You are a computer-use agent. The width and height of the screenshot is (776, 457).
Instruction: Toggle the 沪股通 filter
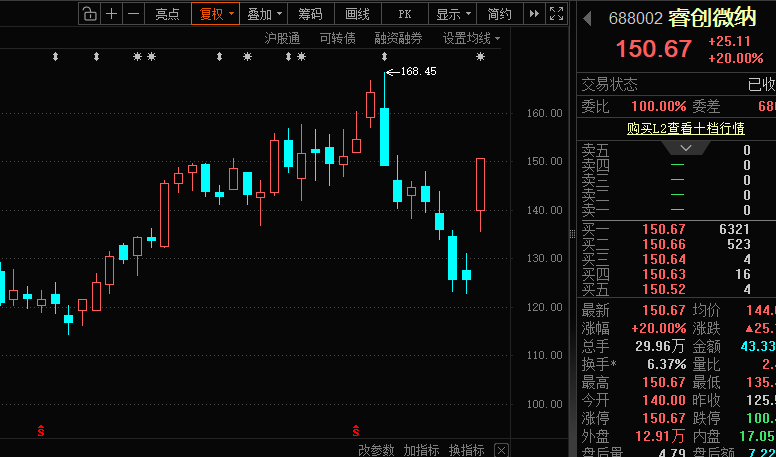tap(282, 39)
